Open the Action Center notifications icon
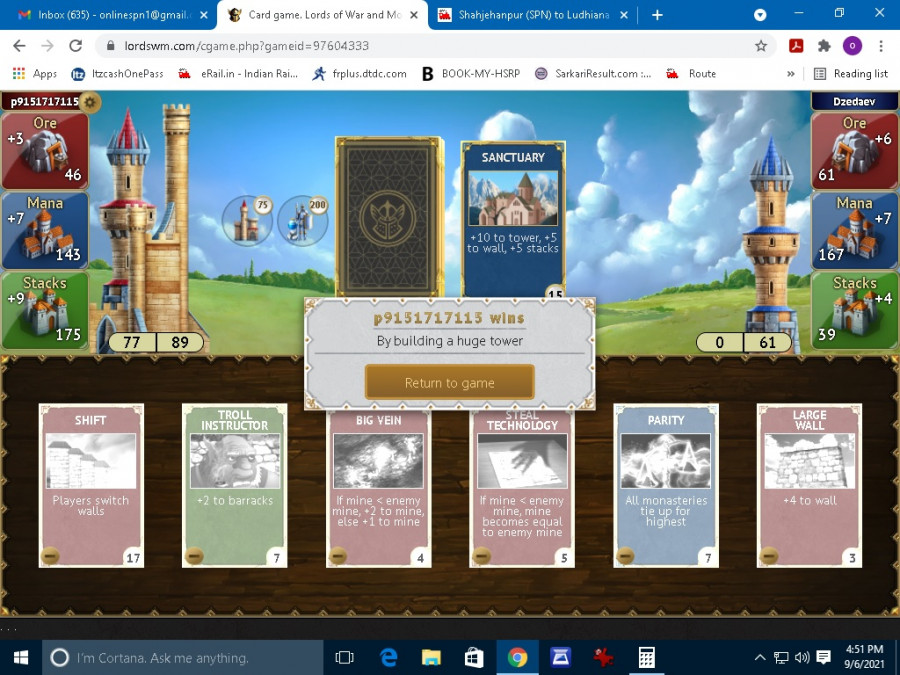Image resolution: width=900 pixels, height=675 pixels. pyautogui.click(x=823, y=658)
